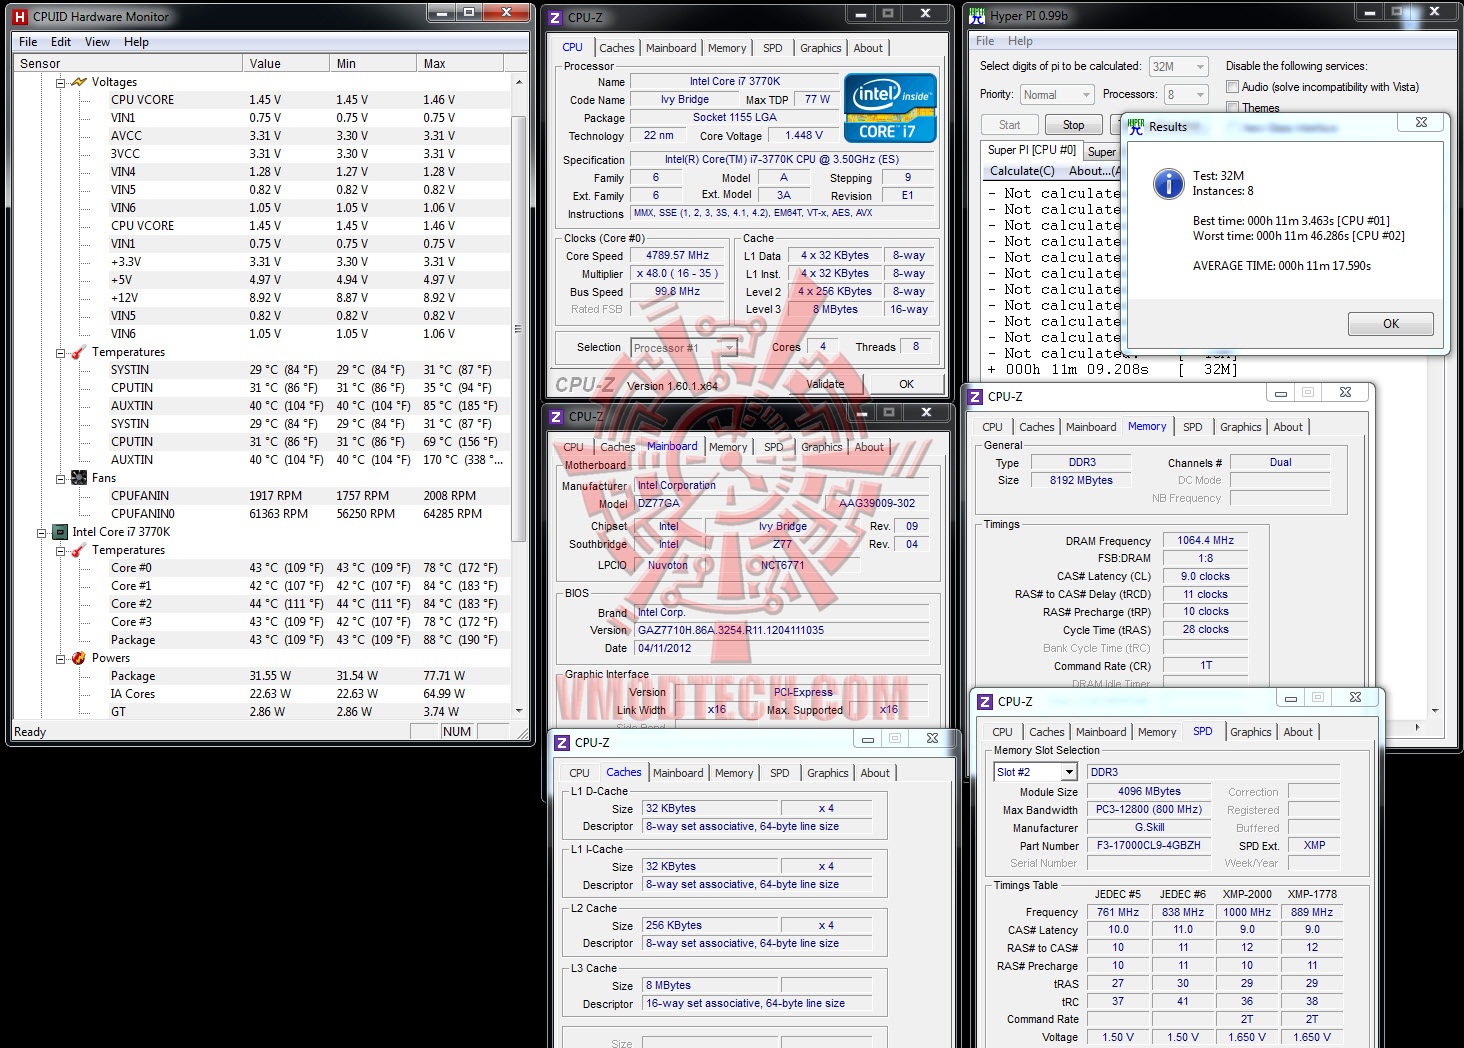The image size is (1464, 1048).
Task: Open the Processors count dropdown in Hyper PI
Action: coord(1186,95)
